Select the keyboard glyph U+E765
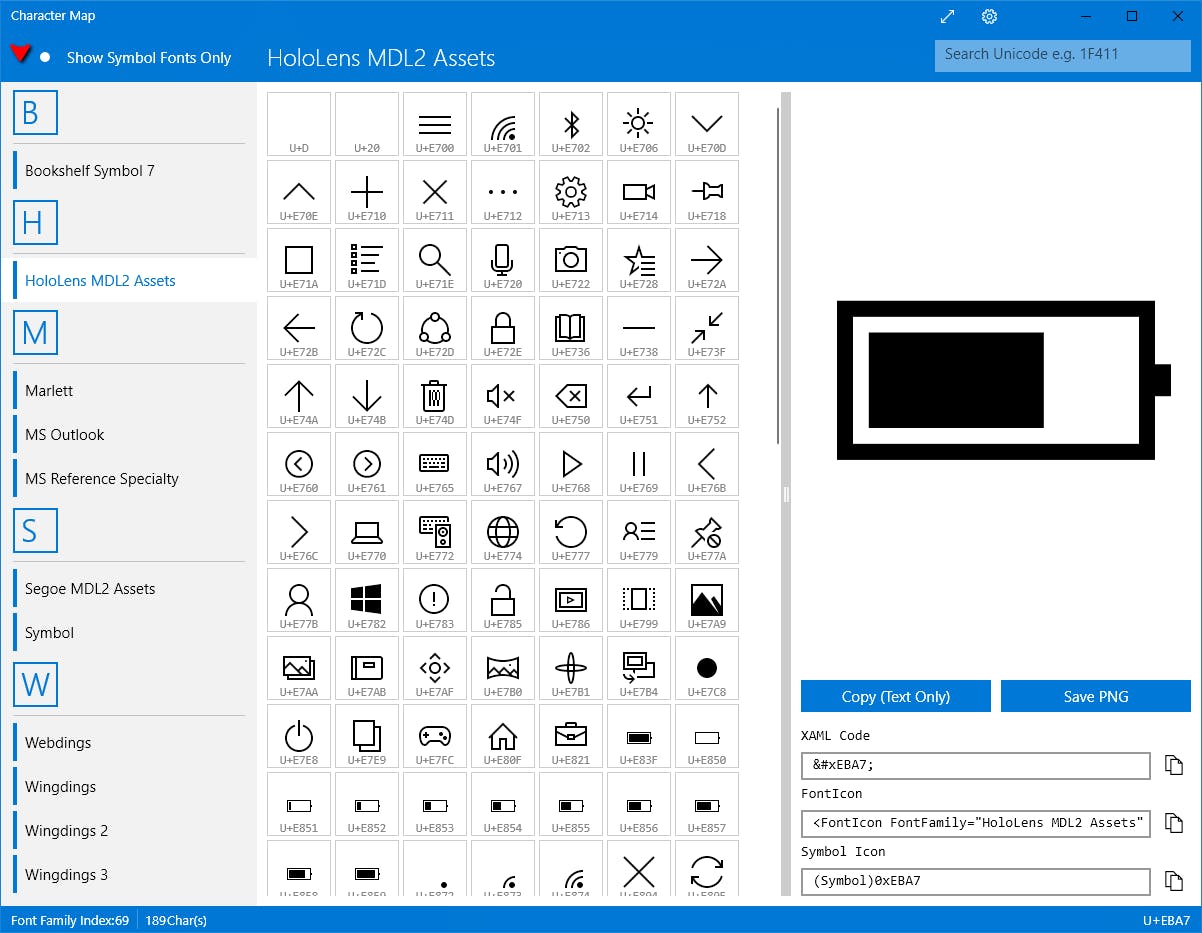Screen dimensions: 1202x933 [435, 464]
